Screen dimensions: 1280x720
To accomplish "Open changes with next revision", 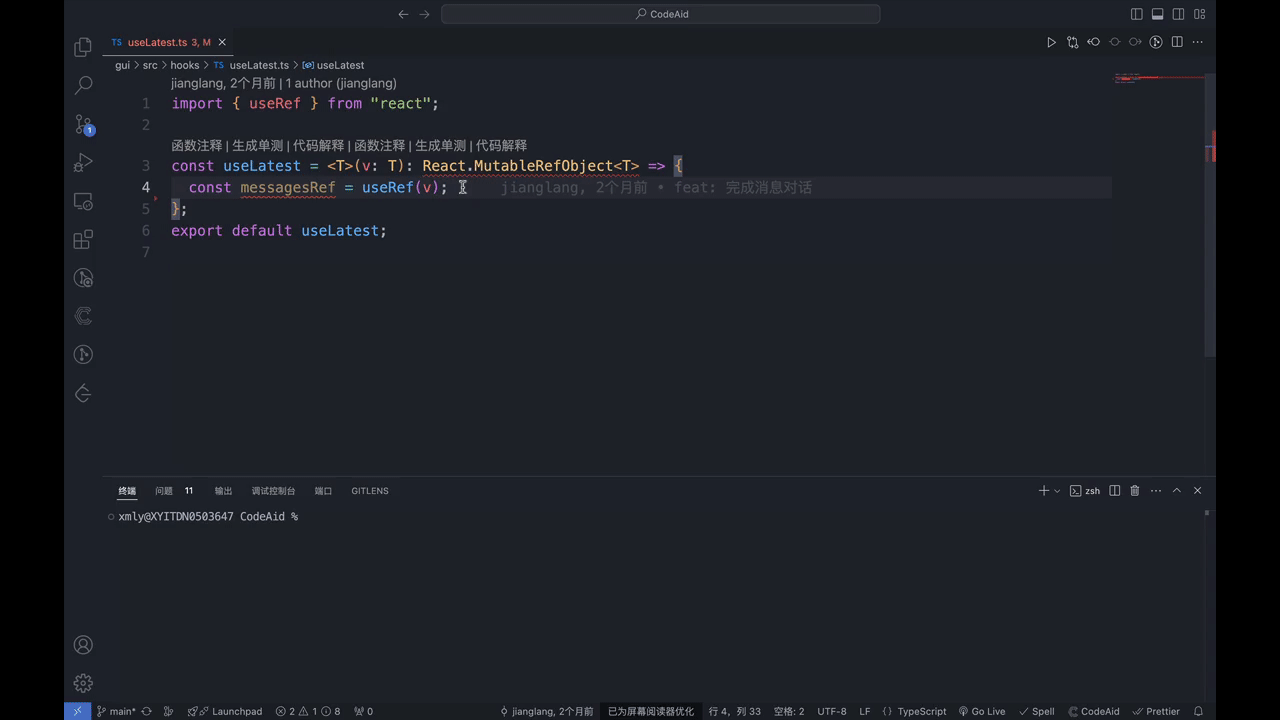I will 1135,42.
